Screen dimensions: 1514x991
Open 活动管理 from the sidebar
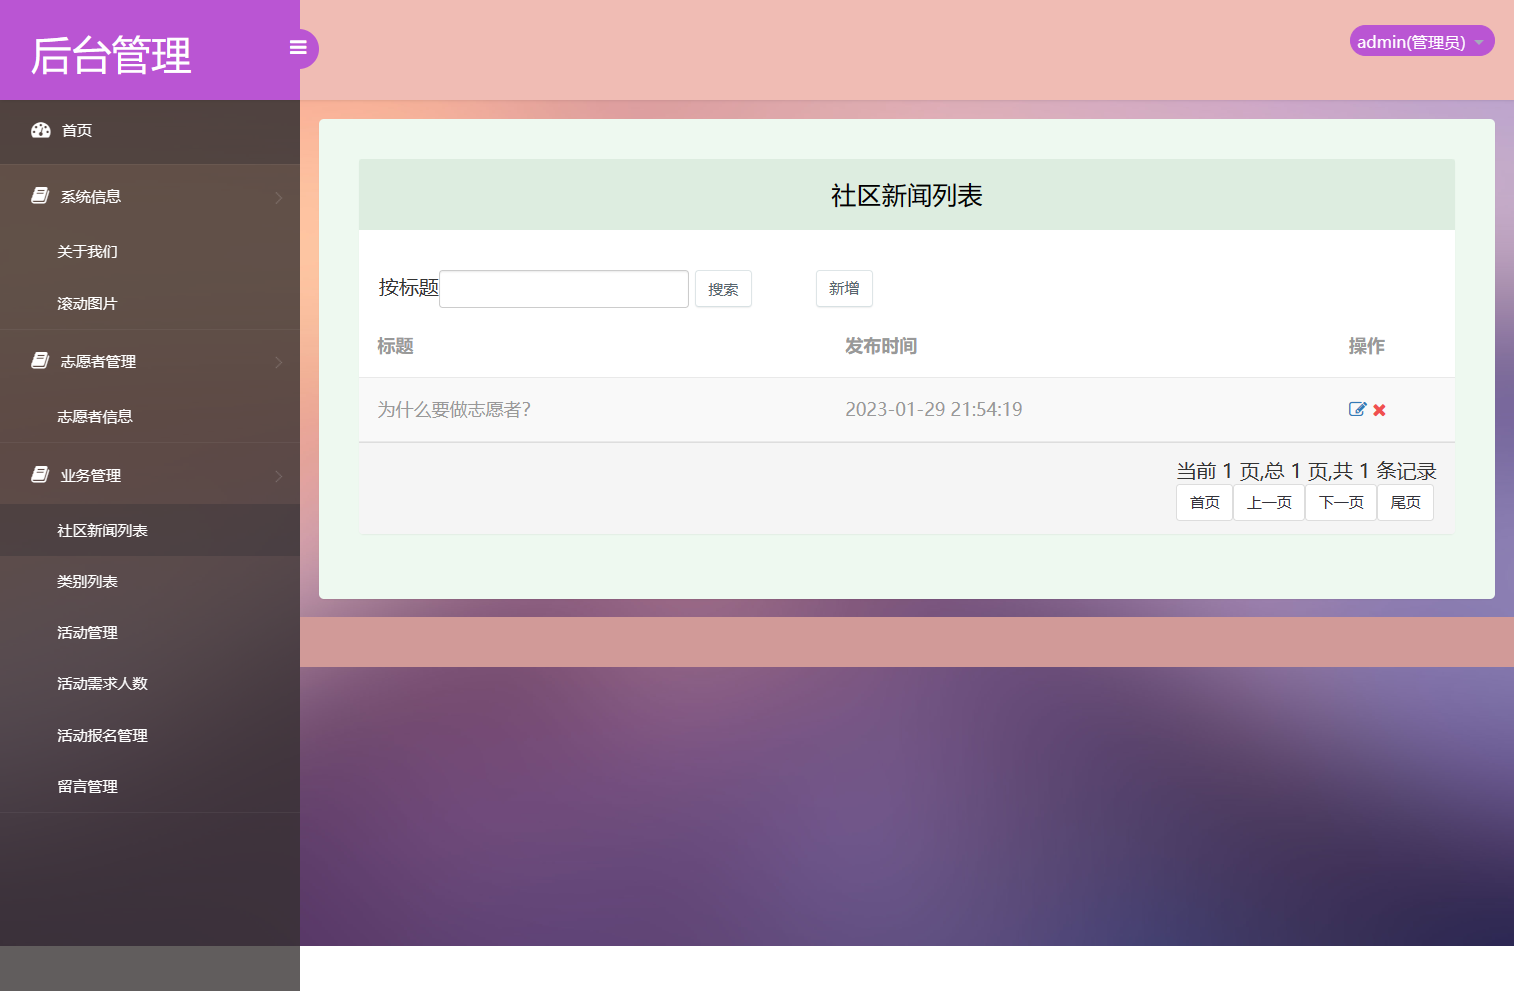point(87,632)
